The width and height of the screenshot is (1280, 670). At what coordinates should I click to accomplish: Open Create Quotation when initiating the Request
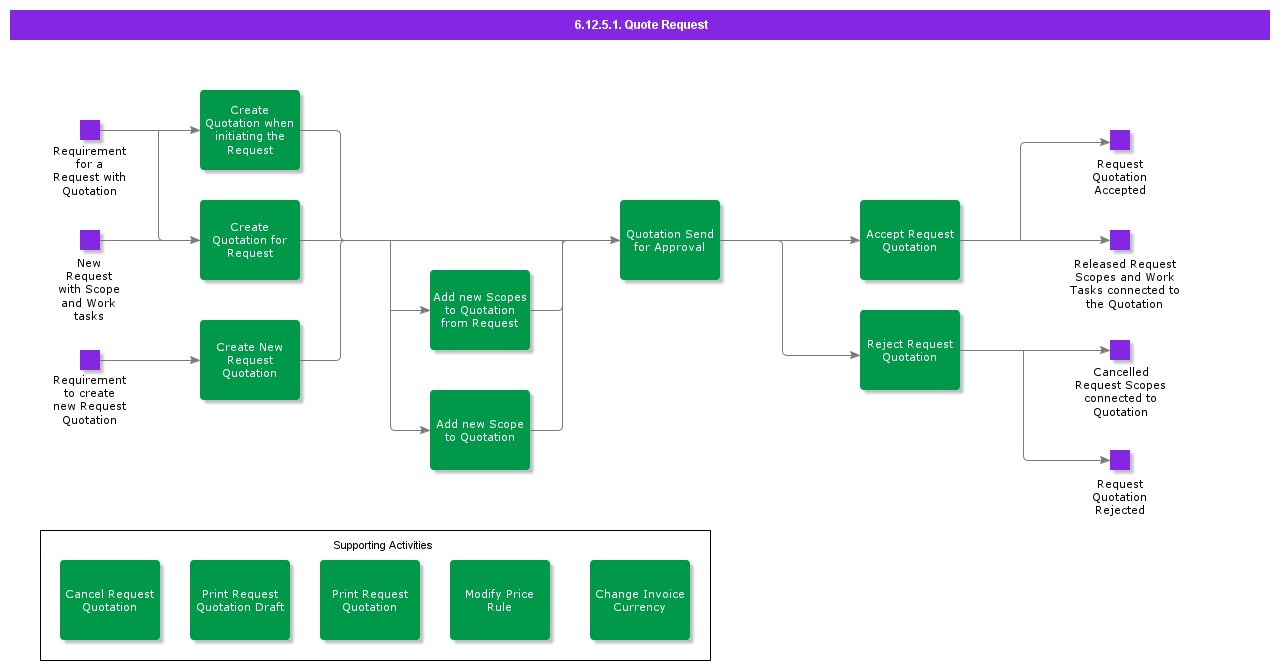point(250,130)
